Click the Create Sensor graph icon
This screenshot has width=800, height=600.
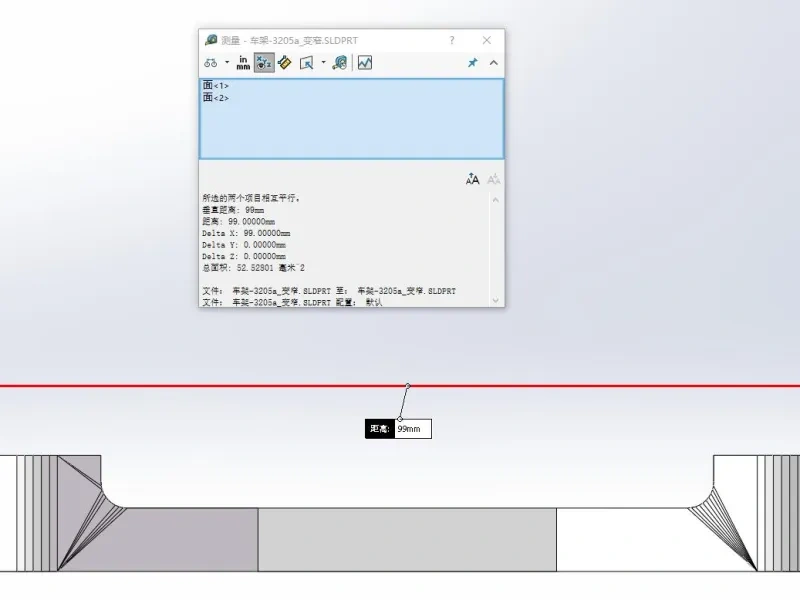pos(365,62)
